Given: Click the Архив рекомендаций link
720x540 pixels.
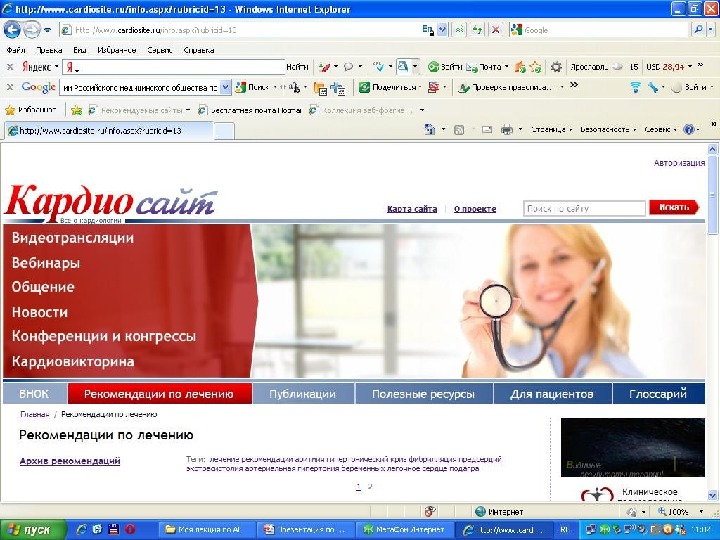Looking at the screenshot, I should click(70, 461).
